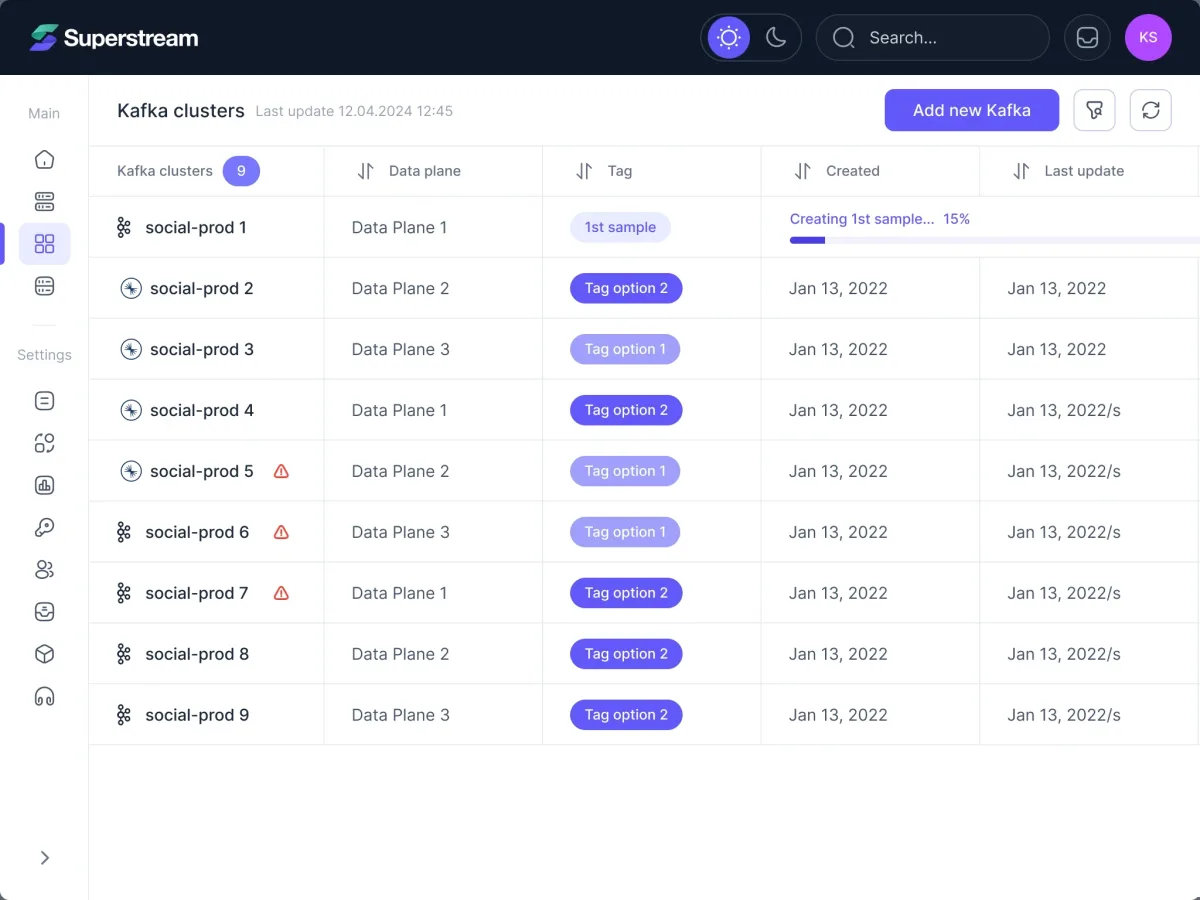Image resolution: width=1200 pixels, height=900 pixels.
Task: Click the Last update 12.04.2024 12:45 text
Action: click(x=354, y=111)
